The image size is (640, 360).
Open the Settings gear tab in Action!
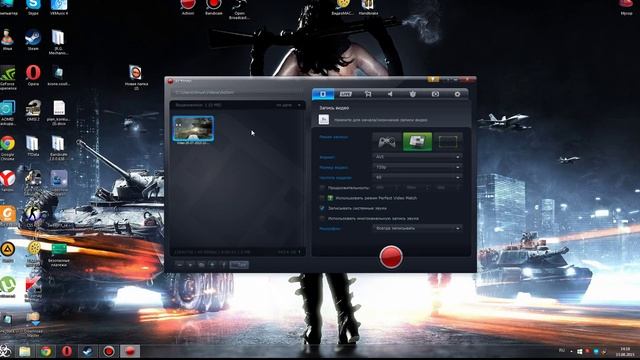(x=458, y=94)
